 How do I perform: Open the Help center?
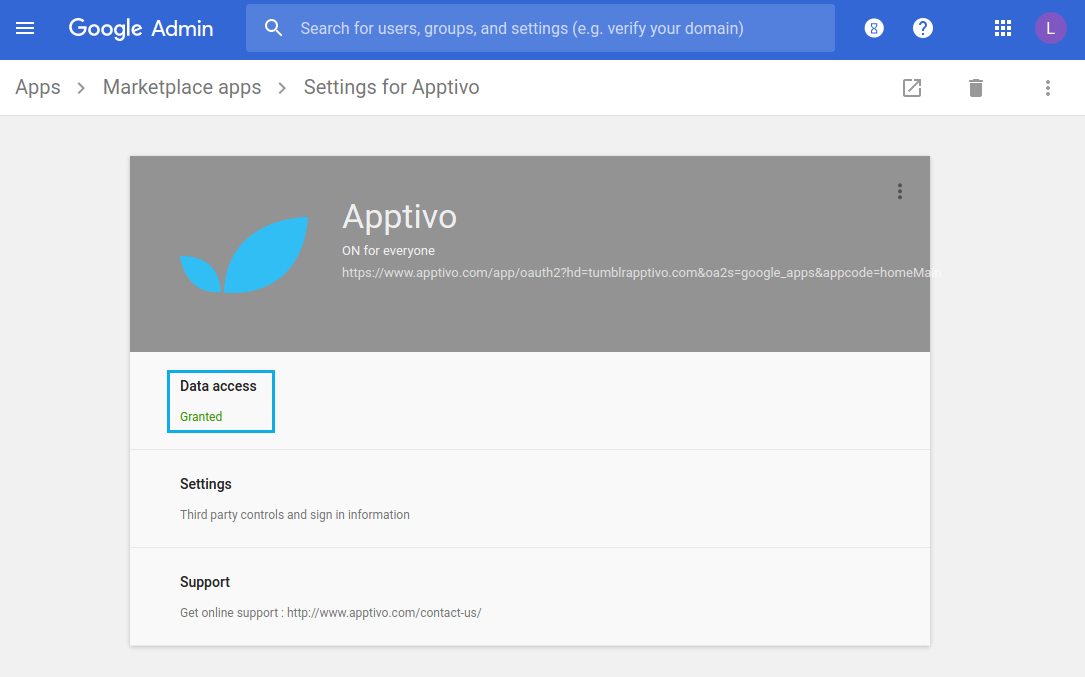922,27
